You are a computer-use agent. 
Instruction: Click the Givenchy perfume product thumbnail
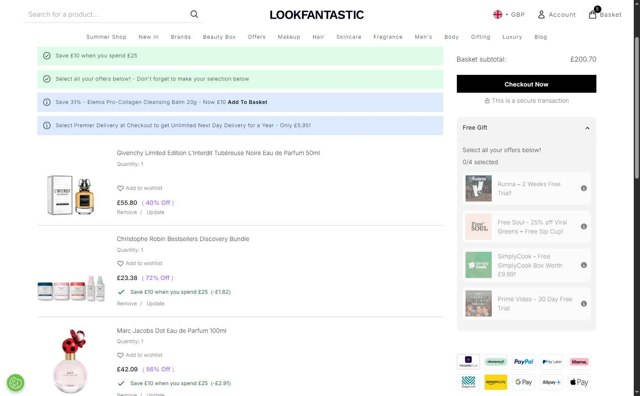point(71,195)
